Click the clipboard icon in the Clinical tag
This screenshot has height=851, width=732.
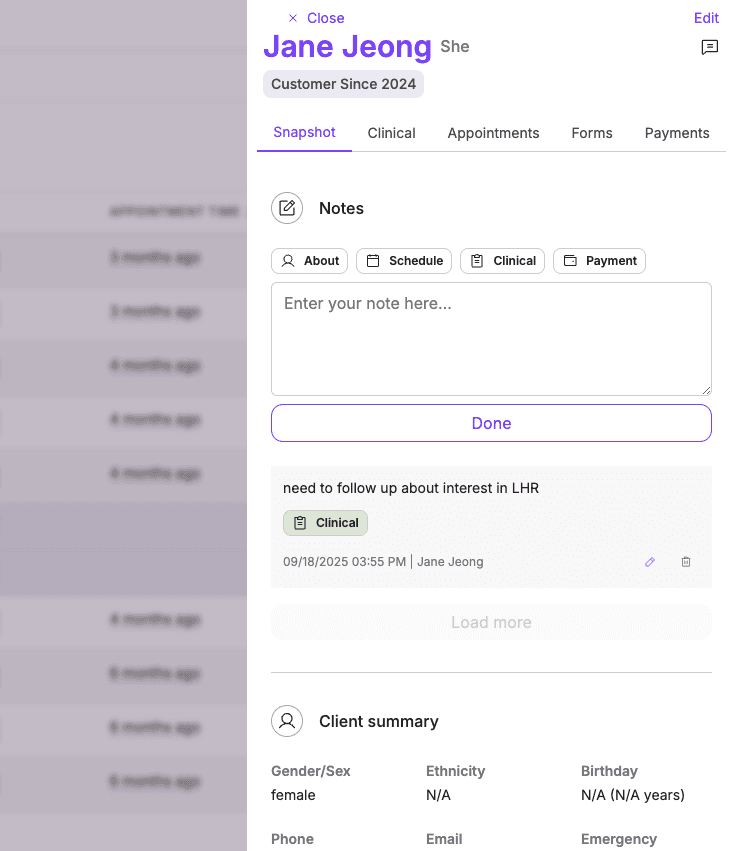tap(299, 522)
